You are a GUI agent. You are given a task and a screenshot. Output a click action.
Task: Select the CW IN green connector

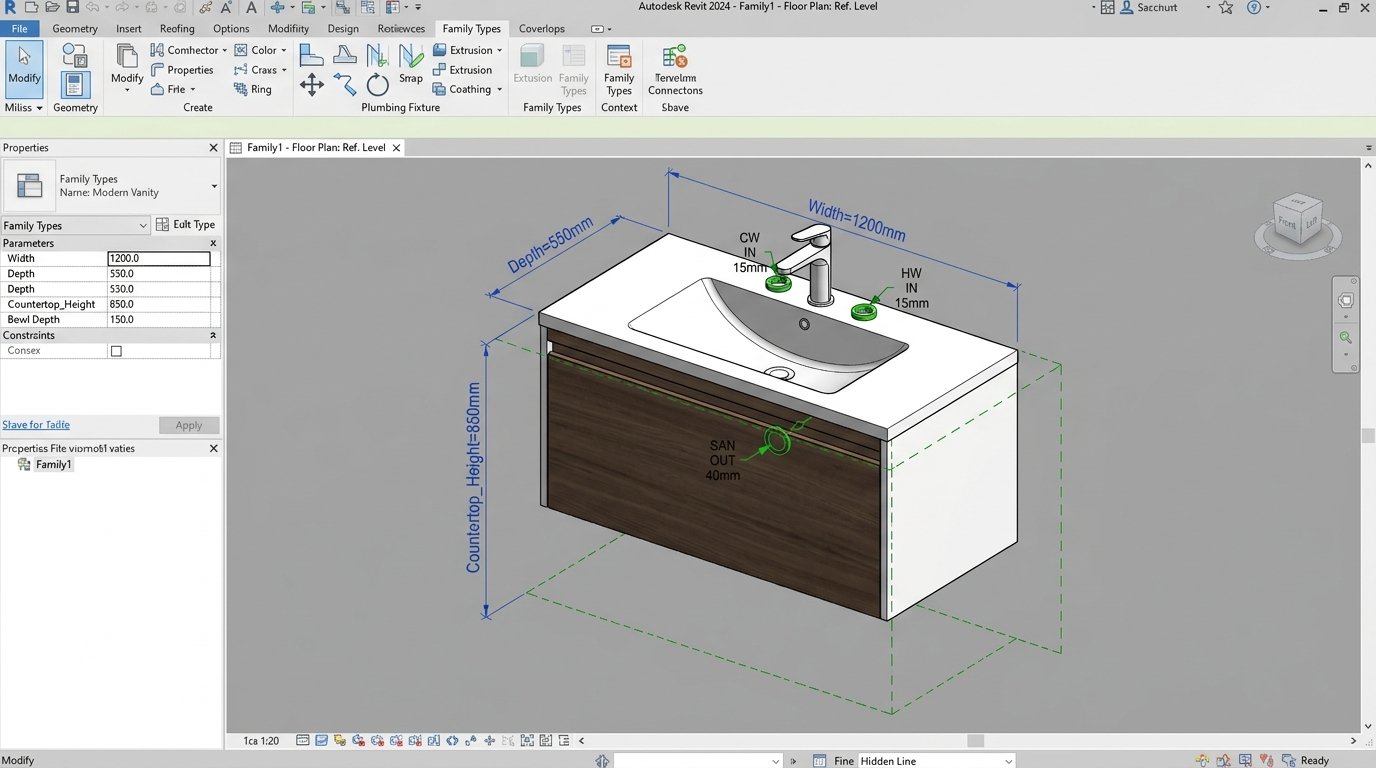tap(779, 283)
